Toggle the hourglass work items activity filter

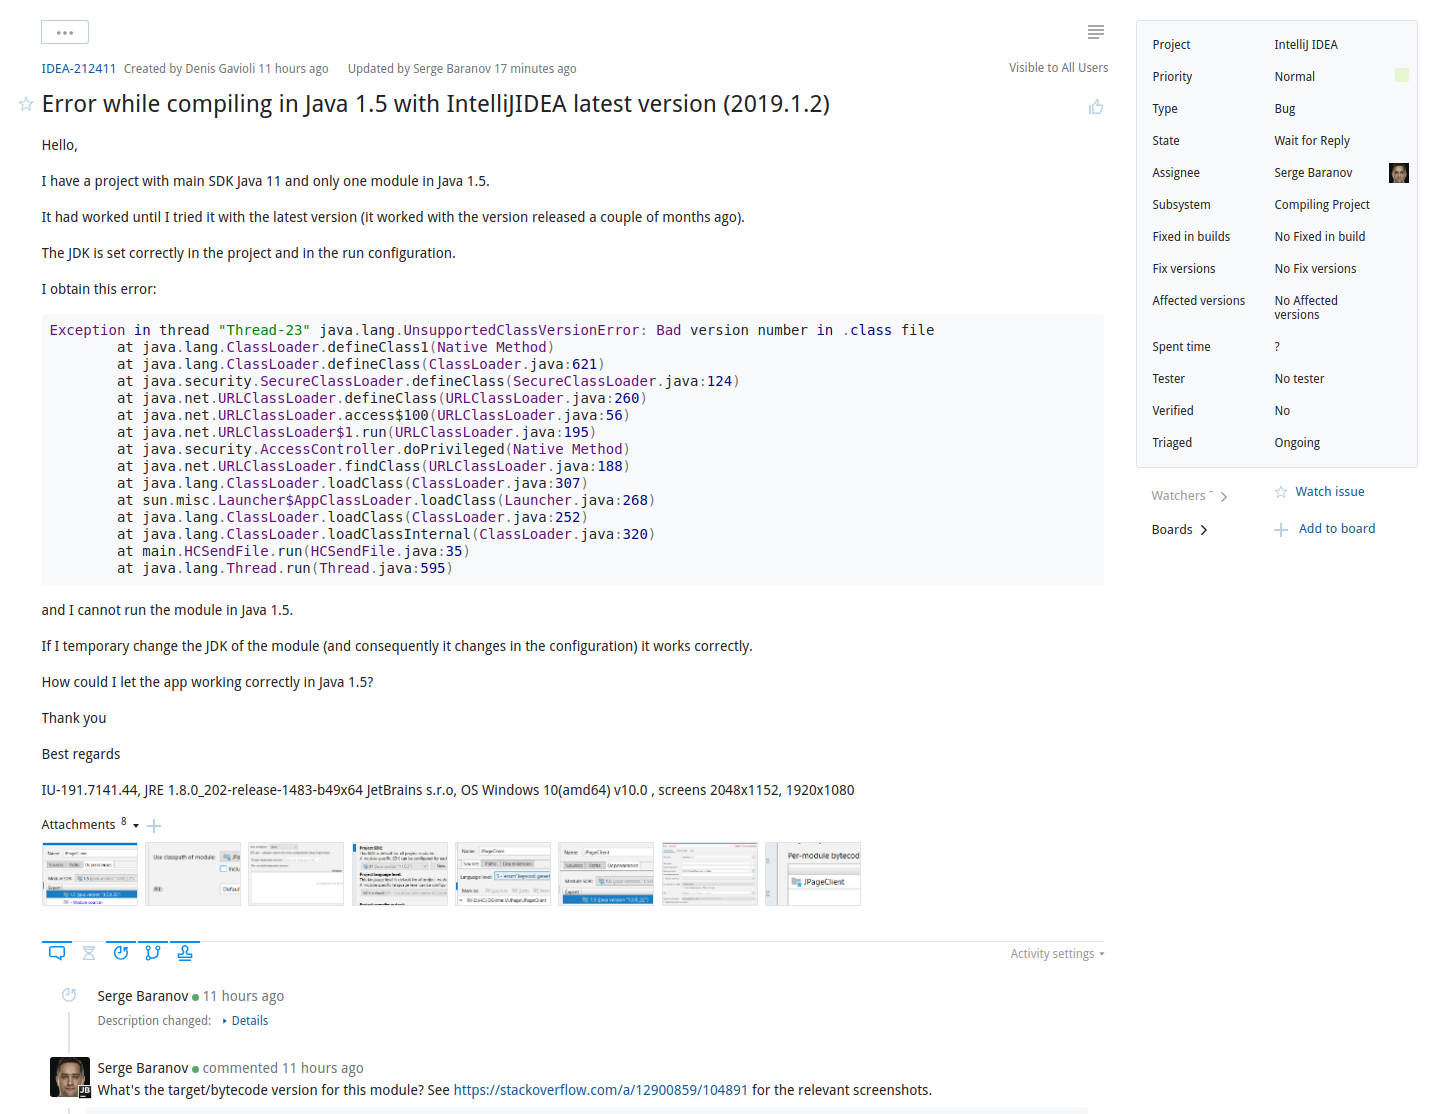(89, 953)
